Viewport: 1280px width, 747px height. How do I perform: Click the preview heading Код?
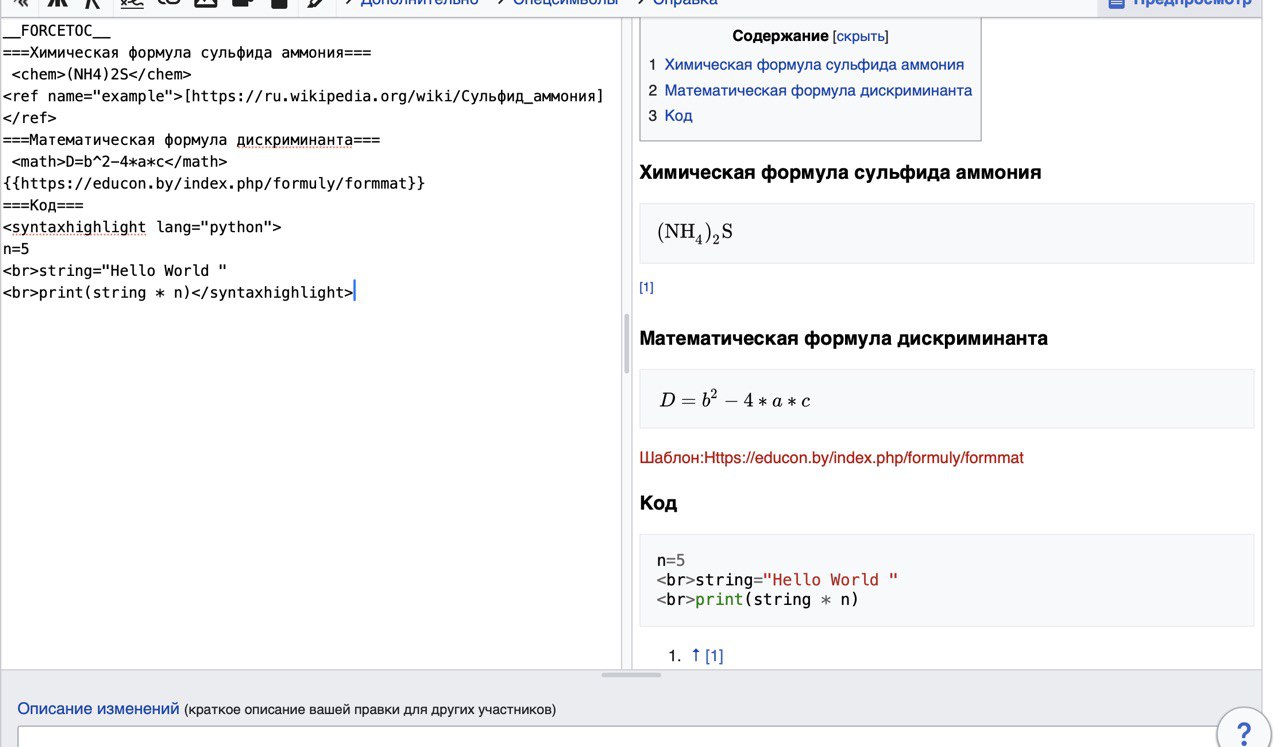pos(658,503)
